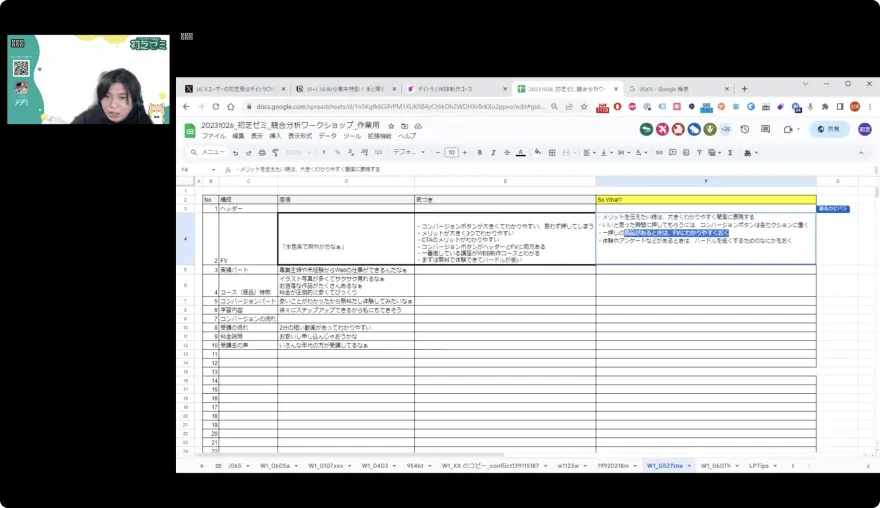
Task: Apply percent format icon
Action: (337, 153)
